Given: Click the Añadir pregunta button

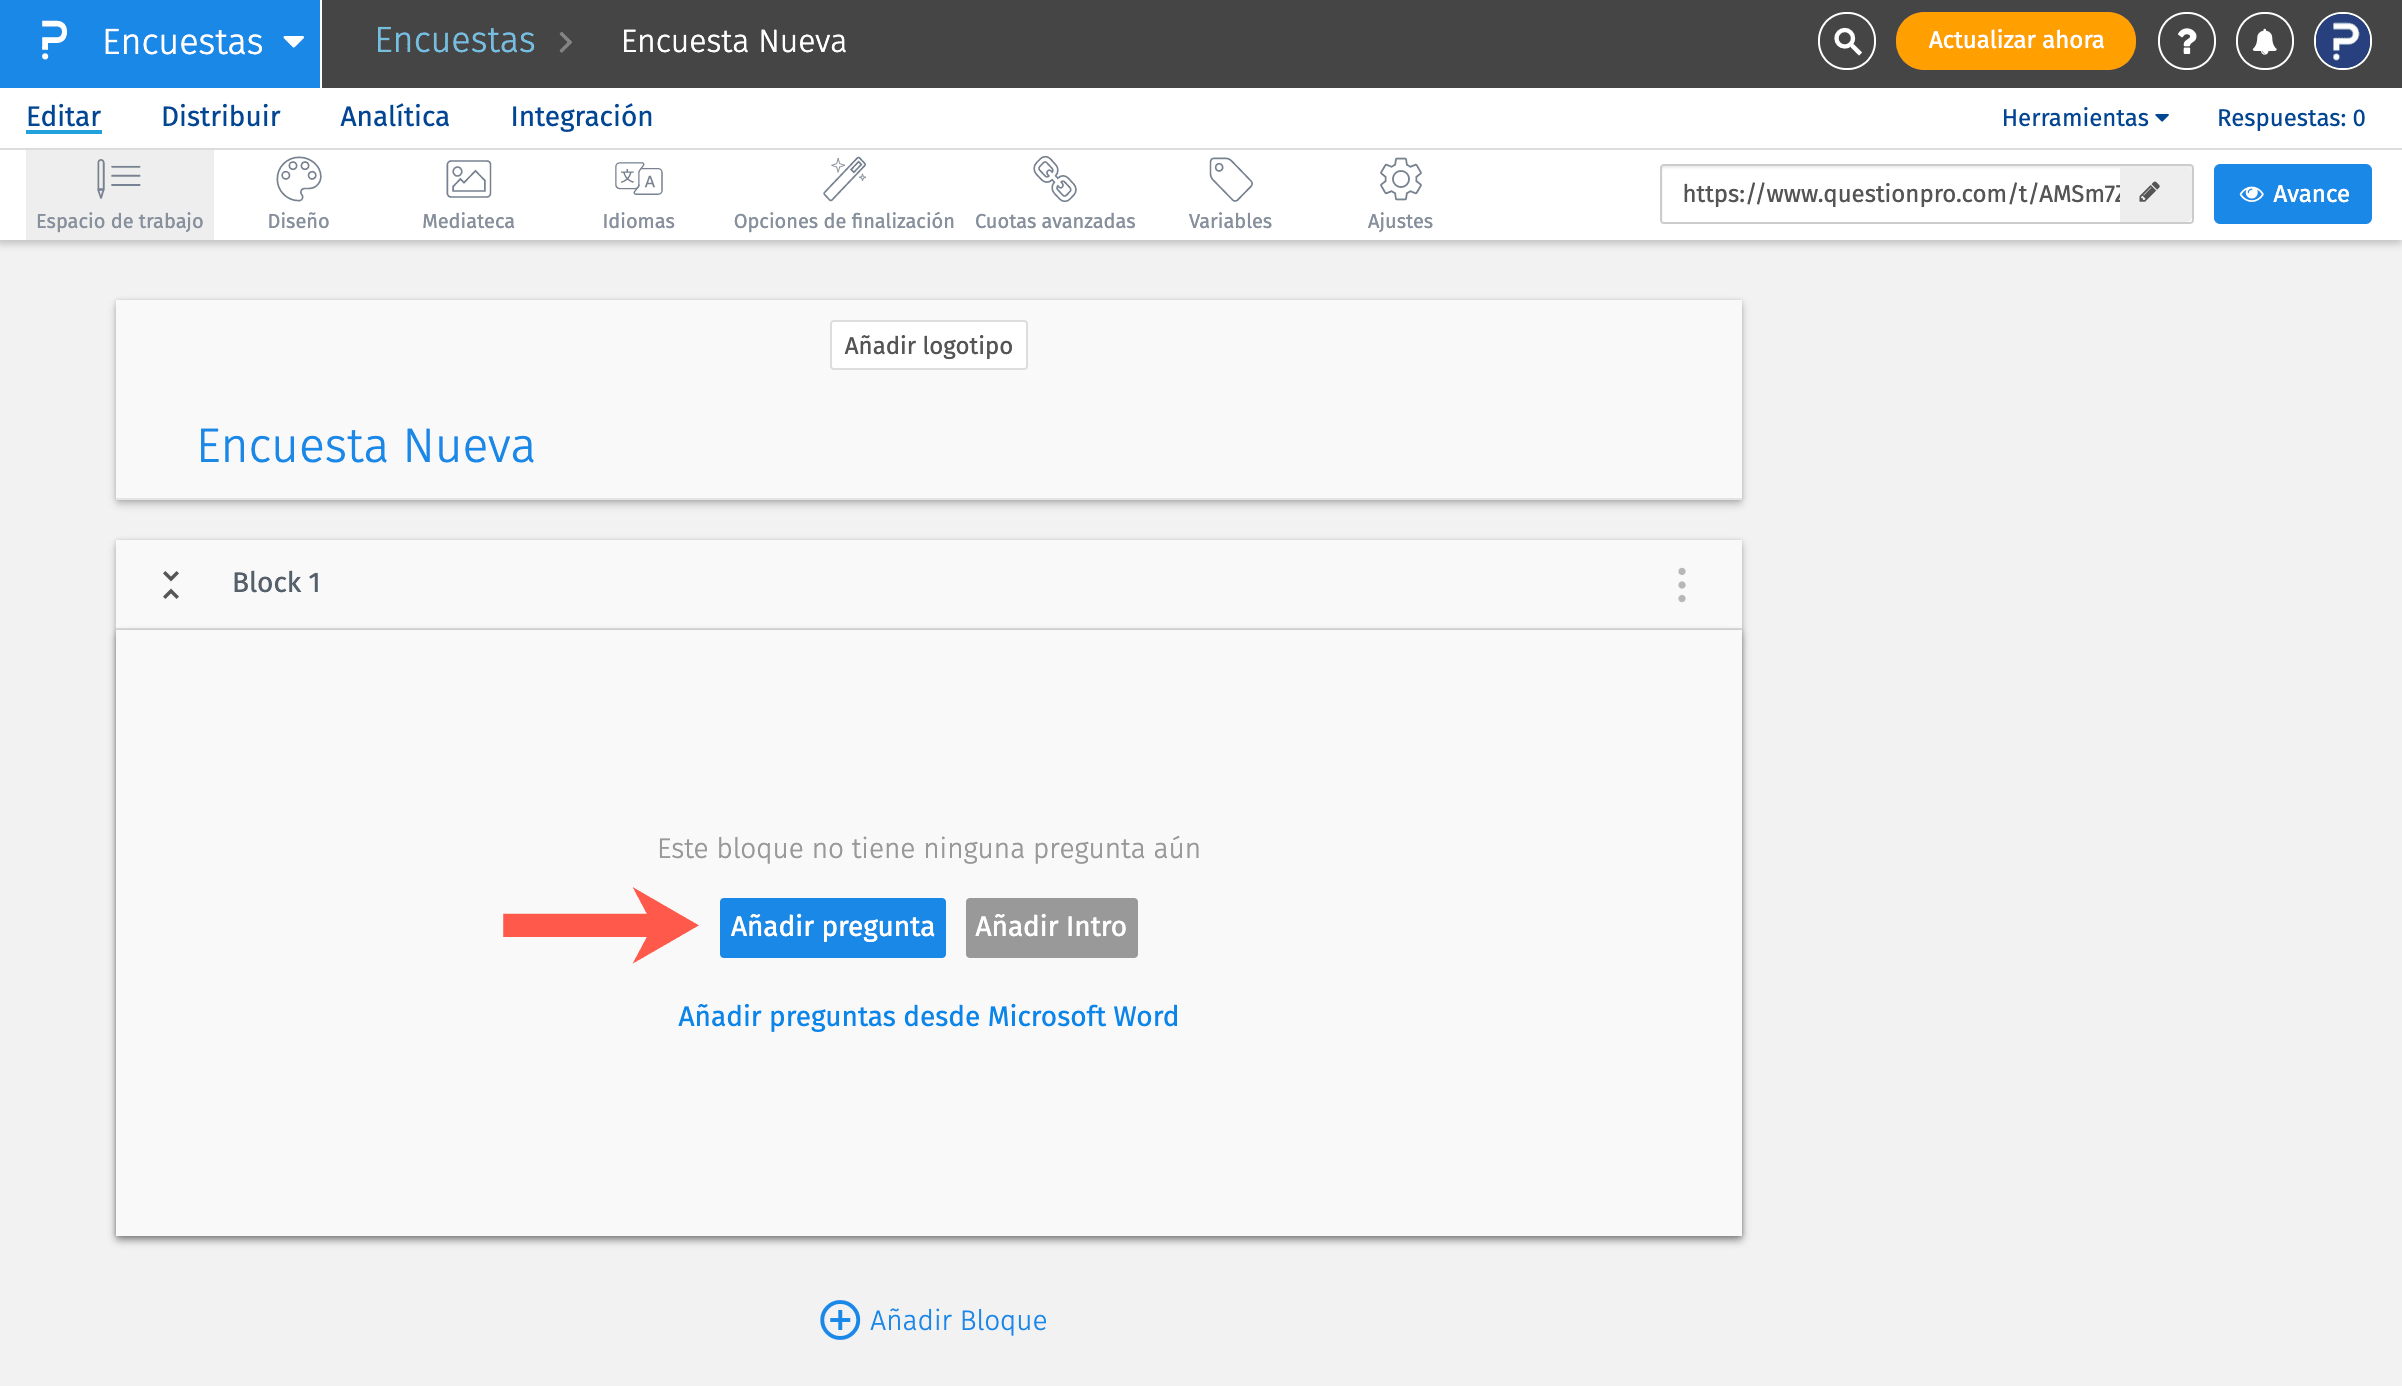Looking at the screenshot, I should coord(832,927).
